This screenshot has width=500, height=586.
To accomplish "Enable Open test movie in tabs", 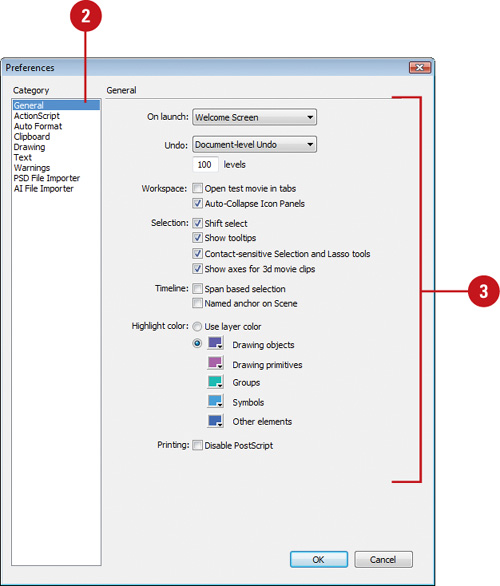I will click(x=197, y=188).
